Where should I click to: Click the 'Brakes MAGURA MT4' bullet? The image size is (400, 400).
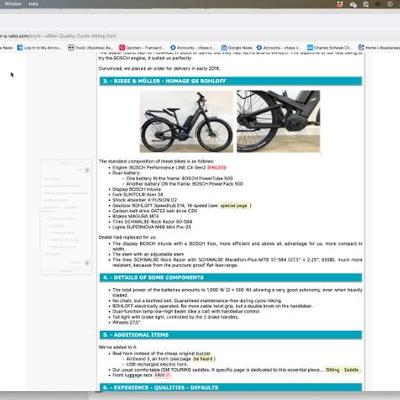tap(136, 216)
